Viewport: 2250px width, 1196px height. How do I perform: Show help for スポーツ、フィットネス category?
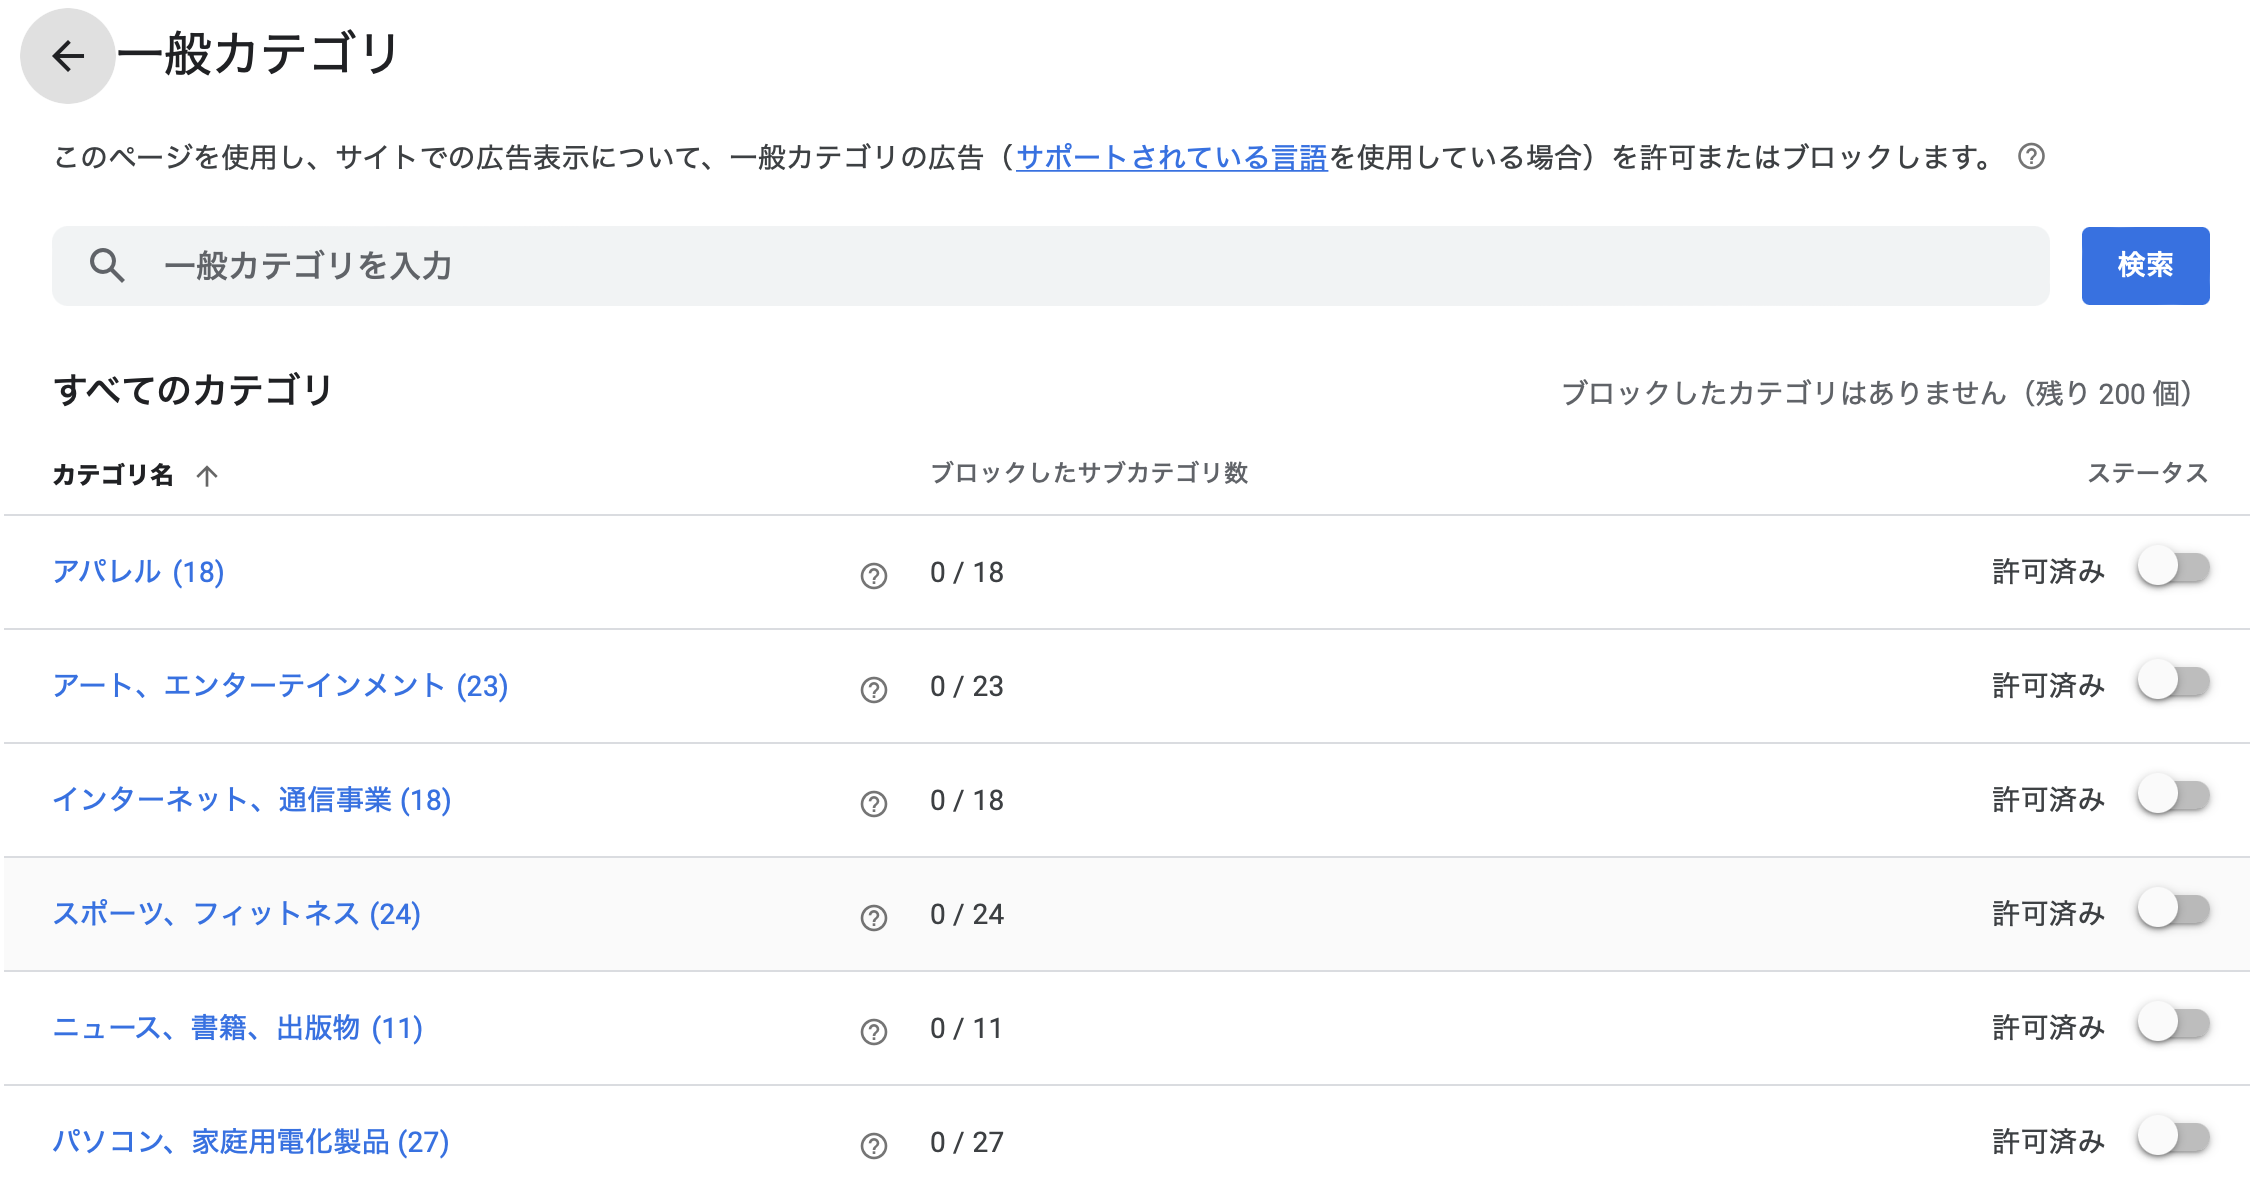(874, 918)
